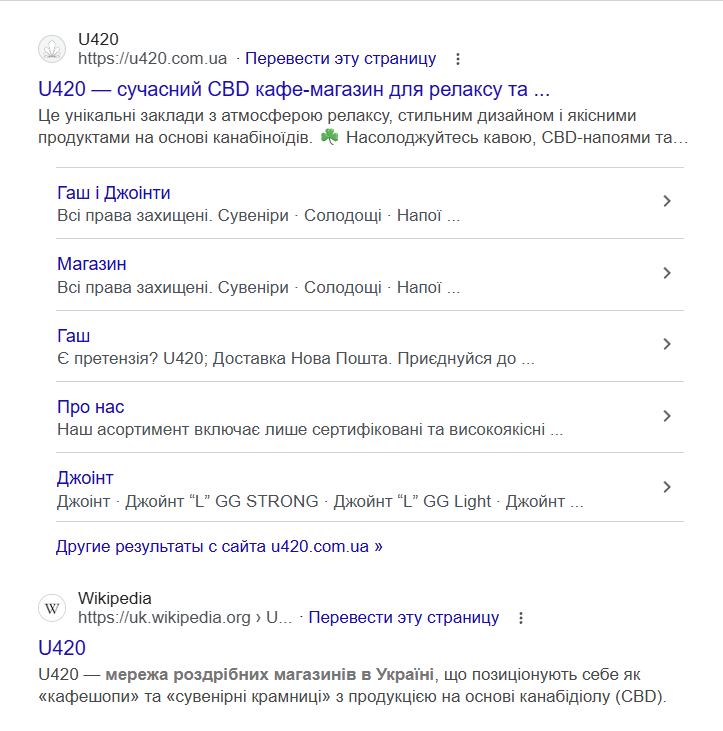
Task: Go to the 'Магазин' sitelink
Action: point(92,264)
